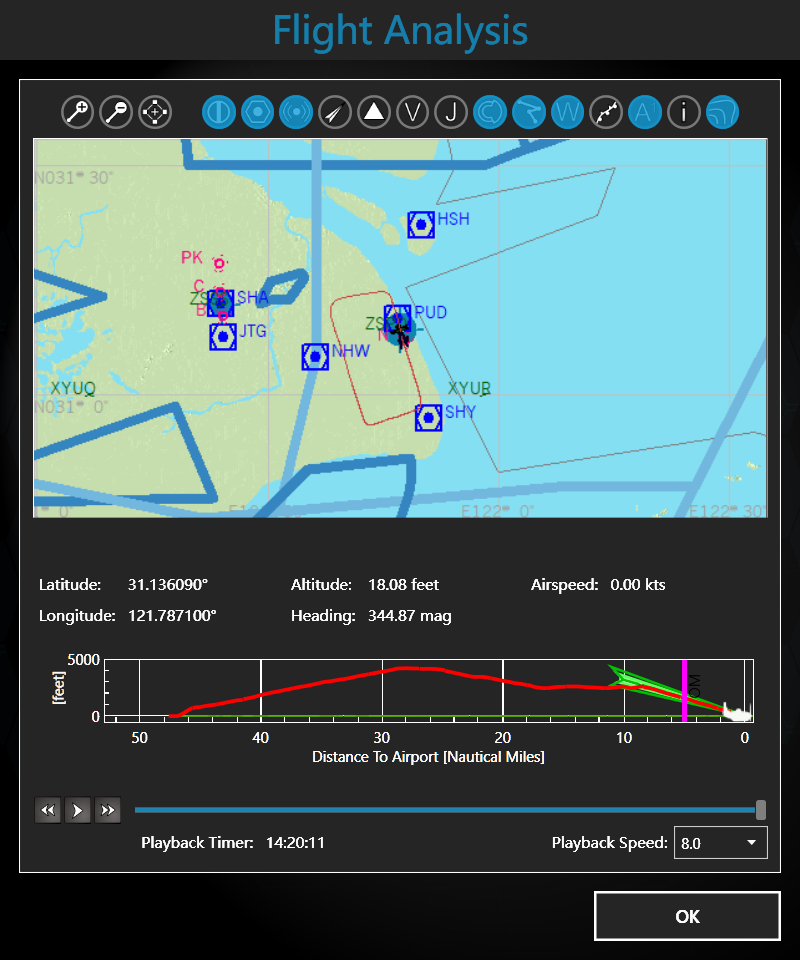
Task: Click the OK button
Action: click(687, 917)
